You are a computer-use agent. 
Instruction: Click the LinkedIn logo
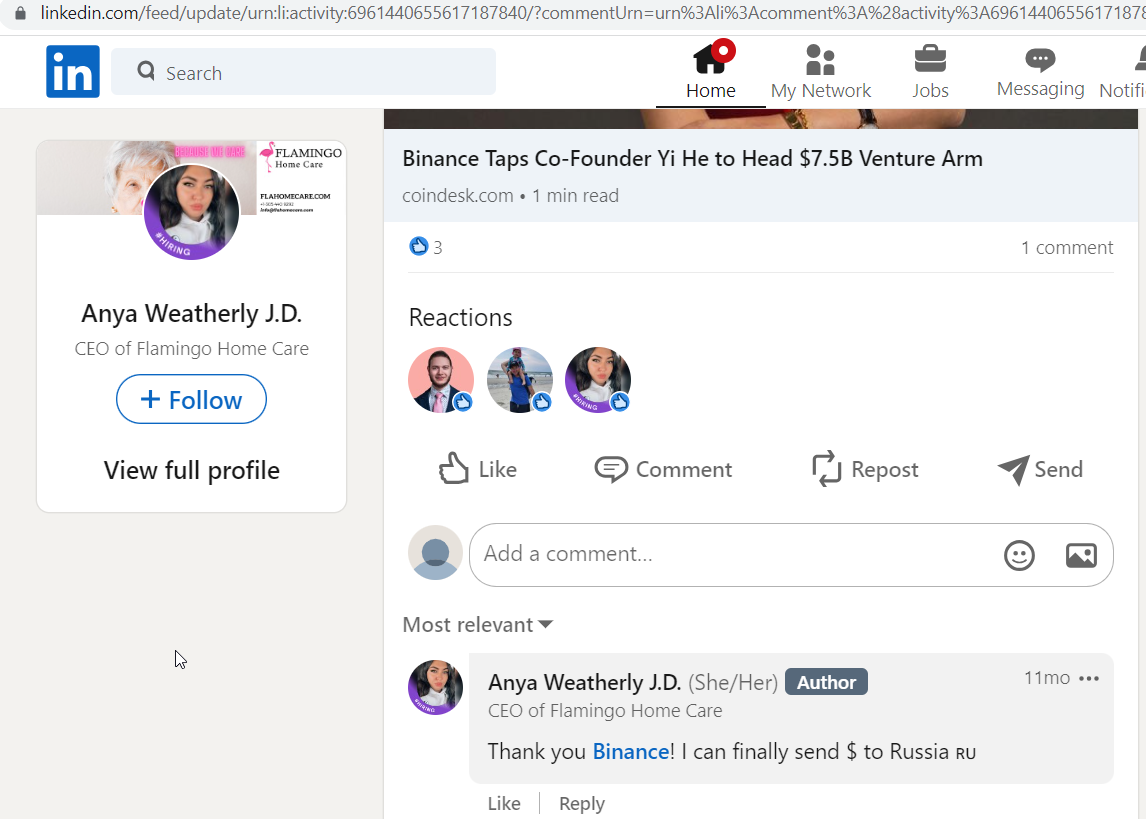tap(72, 72)
